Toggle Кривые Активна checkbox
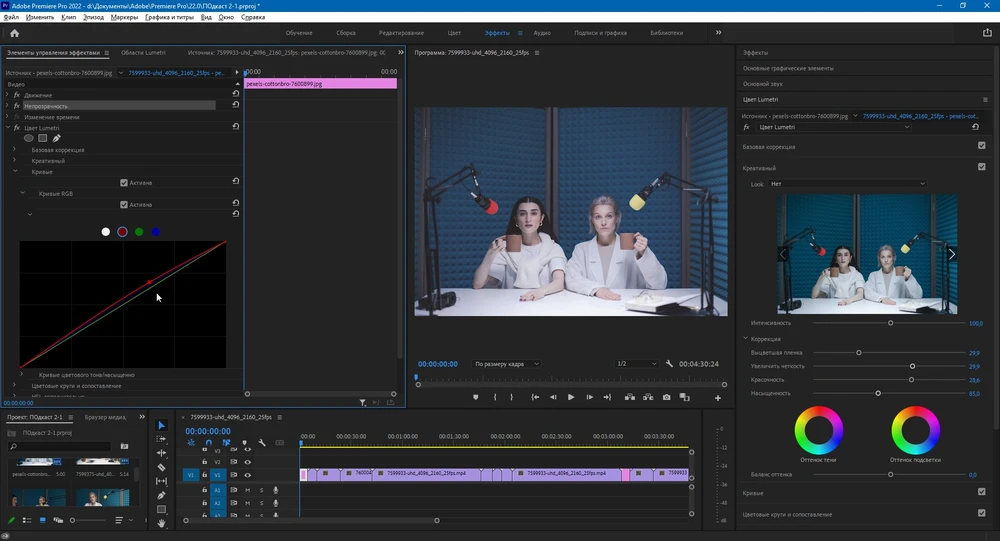This screenshot has width=1000, height=541. pyautogui.click(x=124, y=182)
